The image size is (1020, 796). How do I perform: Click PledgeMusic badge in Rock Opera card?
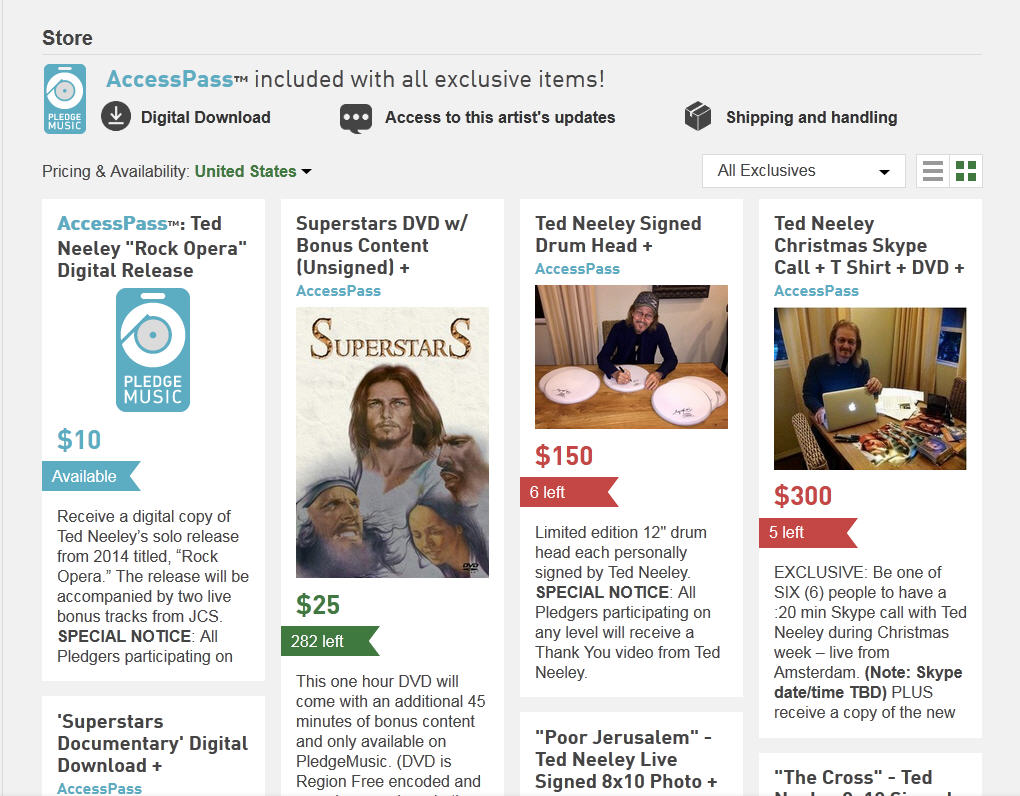point(153,350)
